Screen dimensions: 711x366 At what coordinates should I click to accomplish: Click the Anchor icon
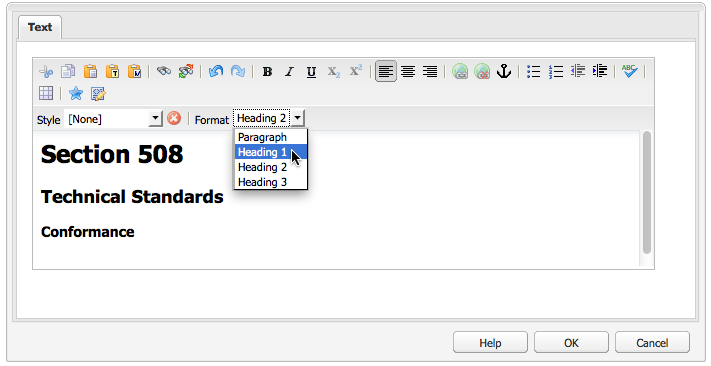pos(504,71)
